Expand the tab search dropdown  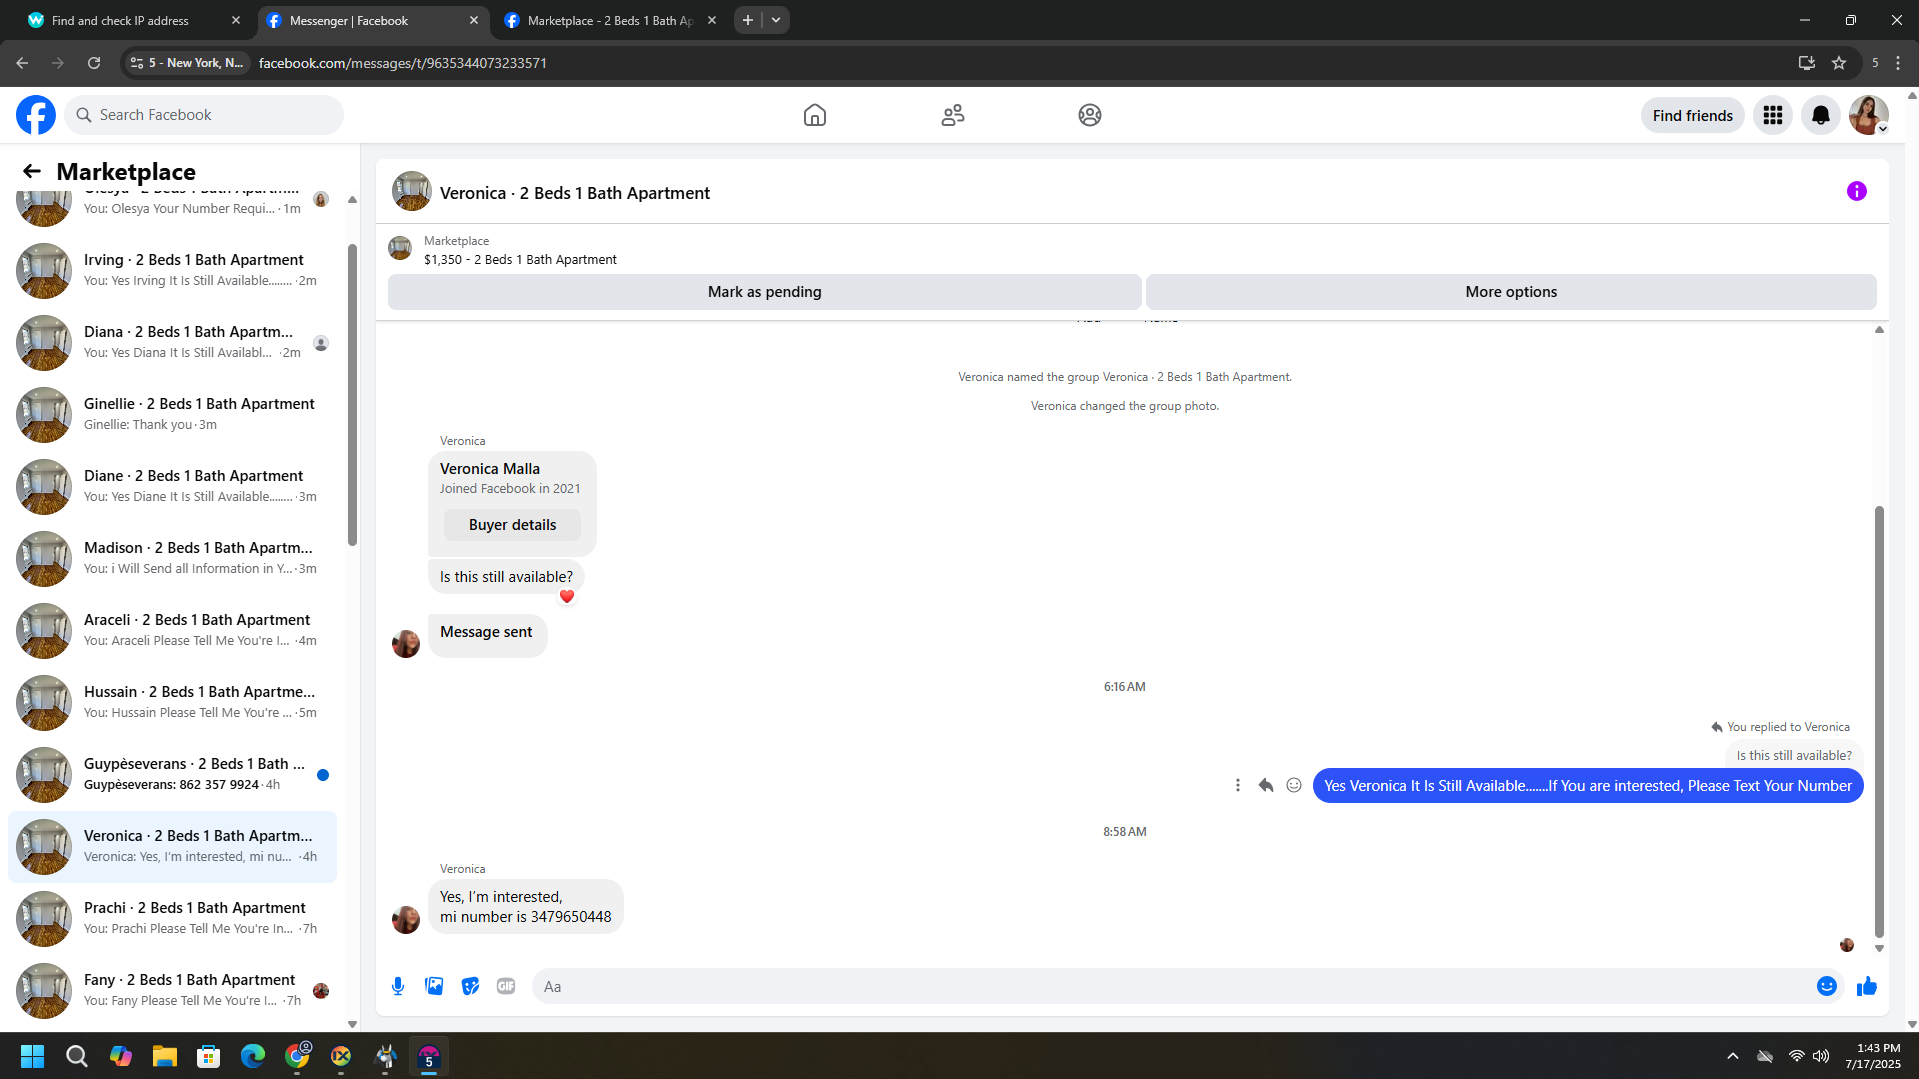tap(776, 20)
